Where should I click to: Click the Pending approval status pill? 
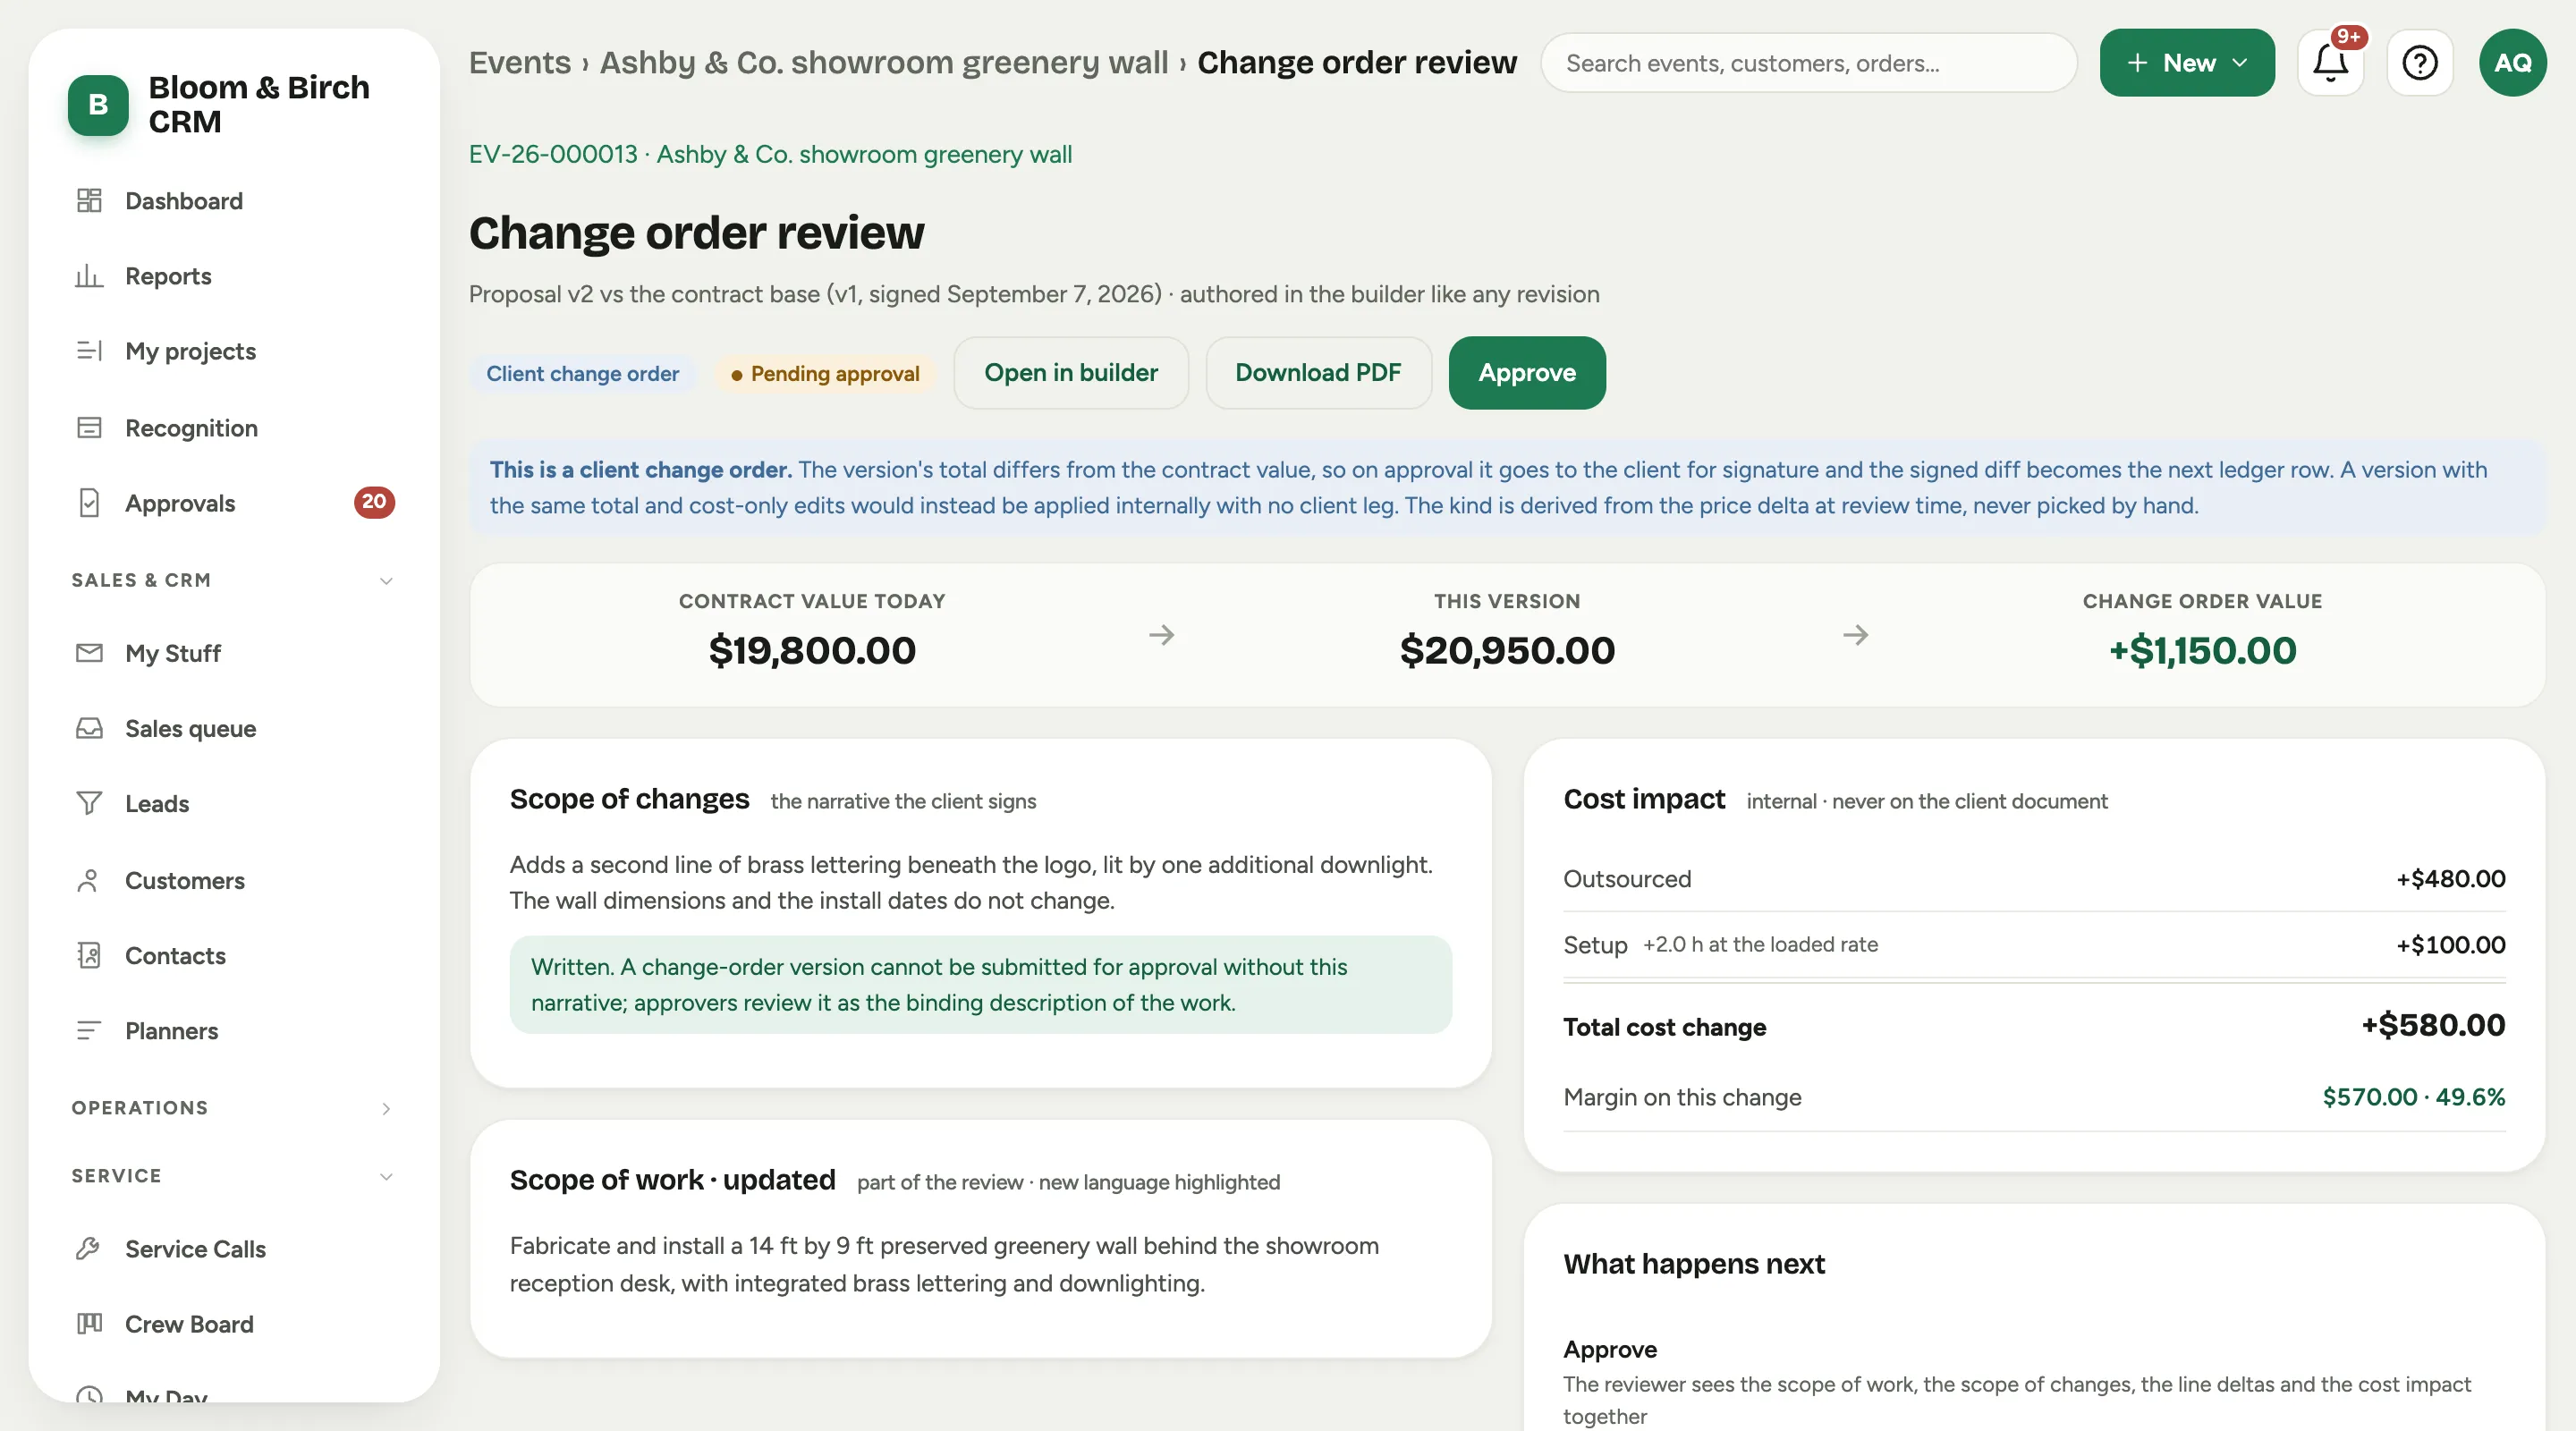click(x=825, y=374)
